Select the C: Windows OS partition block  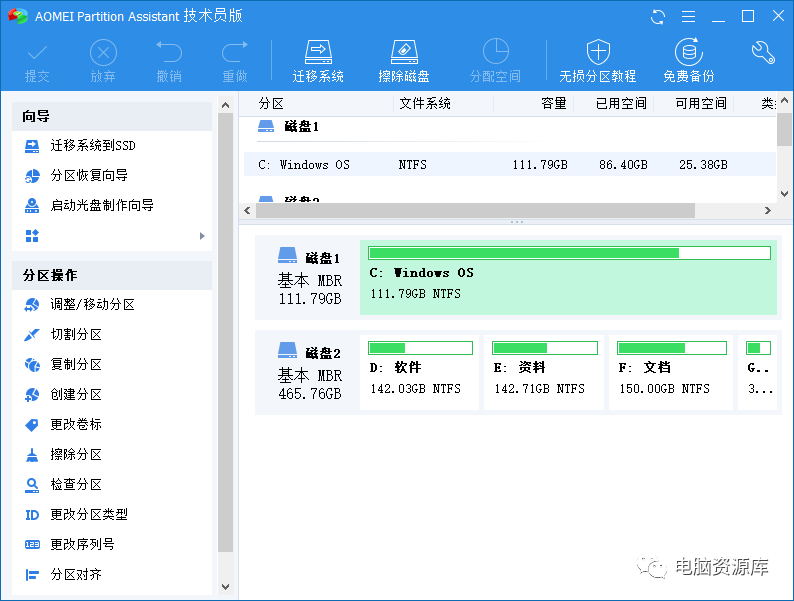point(568,277)
